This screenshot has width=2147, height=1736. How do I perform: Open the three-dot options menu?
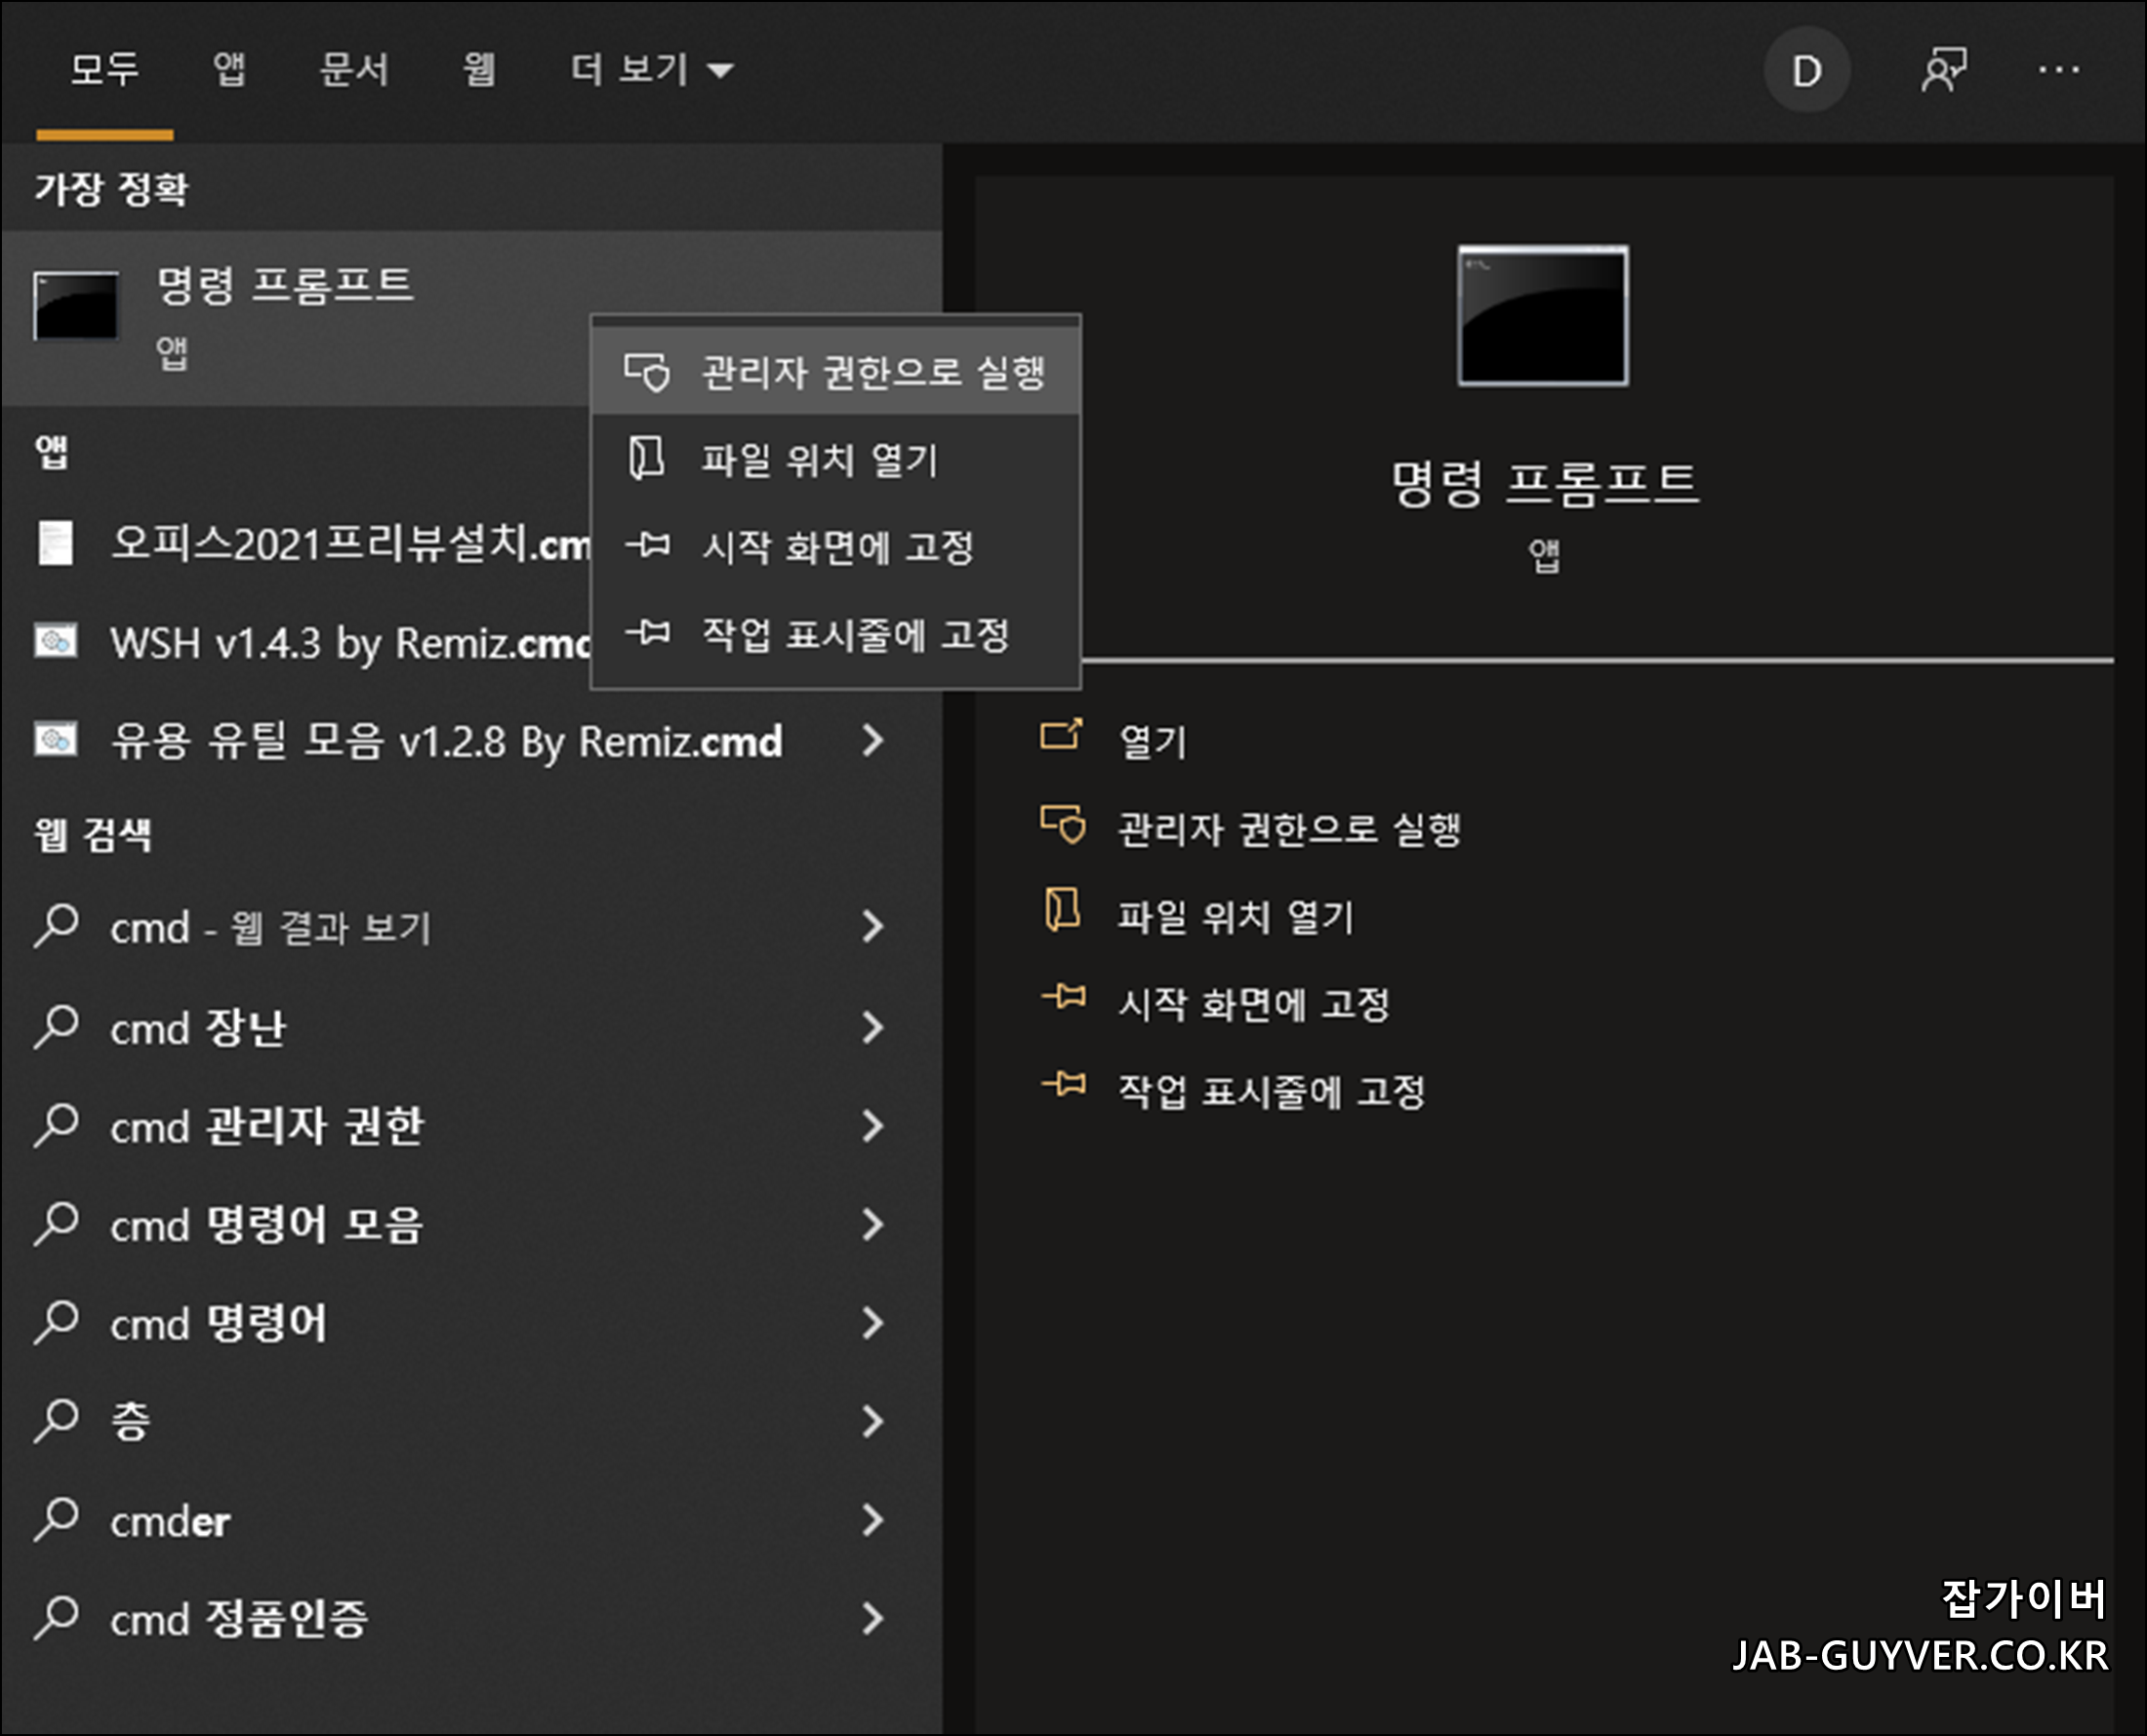click(x=2058, y=71)
